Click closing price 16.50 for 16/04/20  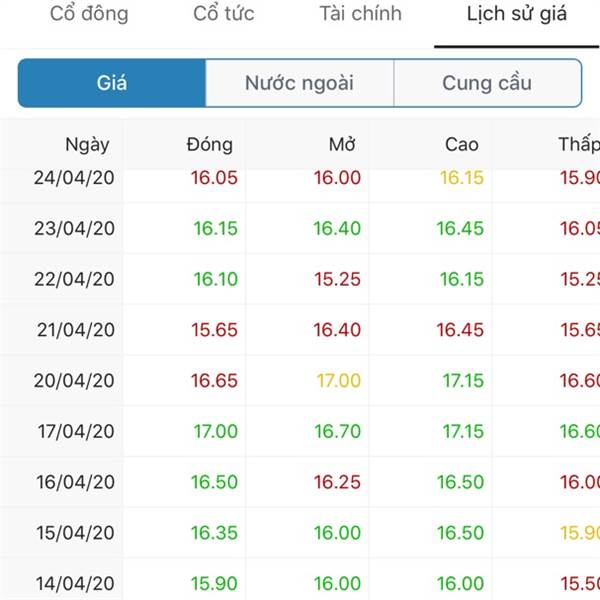pos(214,482)
